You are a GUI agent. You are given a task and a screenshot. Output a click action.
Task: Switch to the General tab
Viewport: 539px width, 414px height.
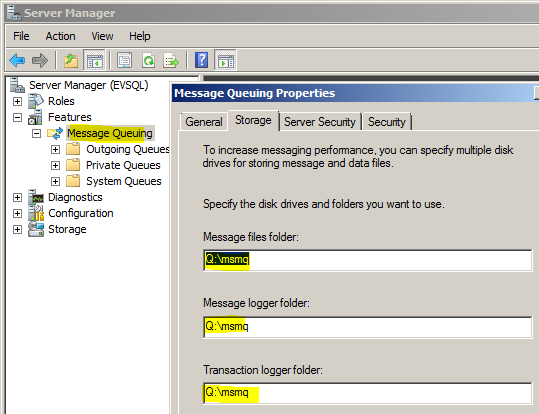pyautogui.click(x=204, y=122)
